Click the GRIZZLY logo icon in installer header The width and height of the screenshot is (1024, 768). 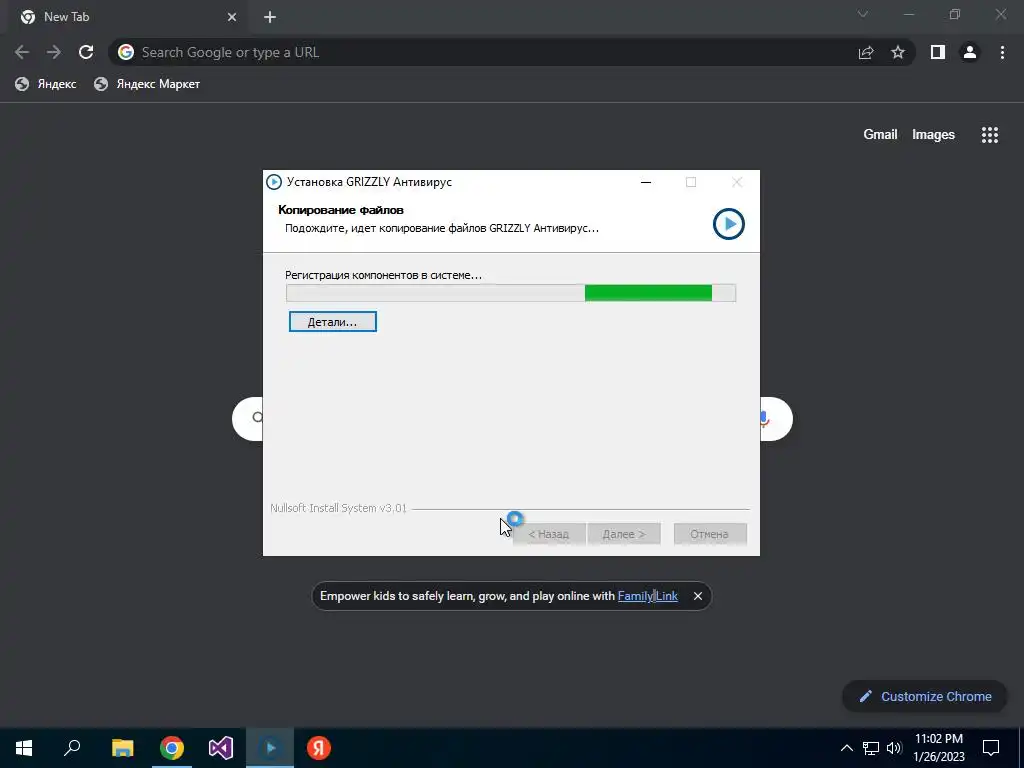tap(728, 224)
